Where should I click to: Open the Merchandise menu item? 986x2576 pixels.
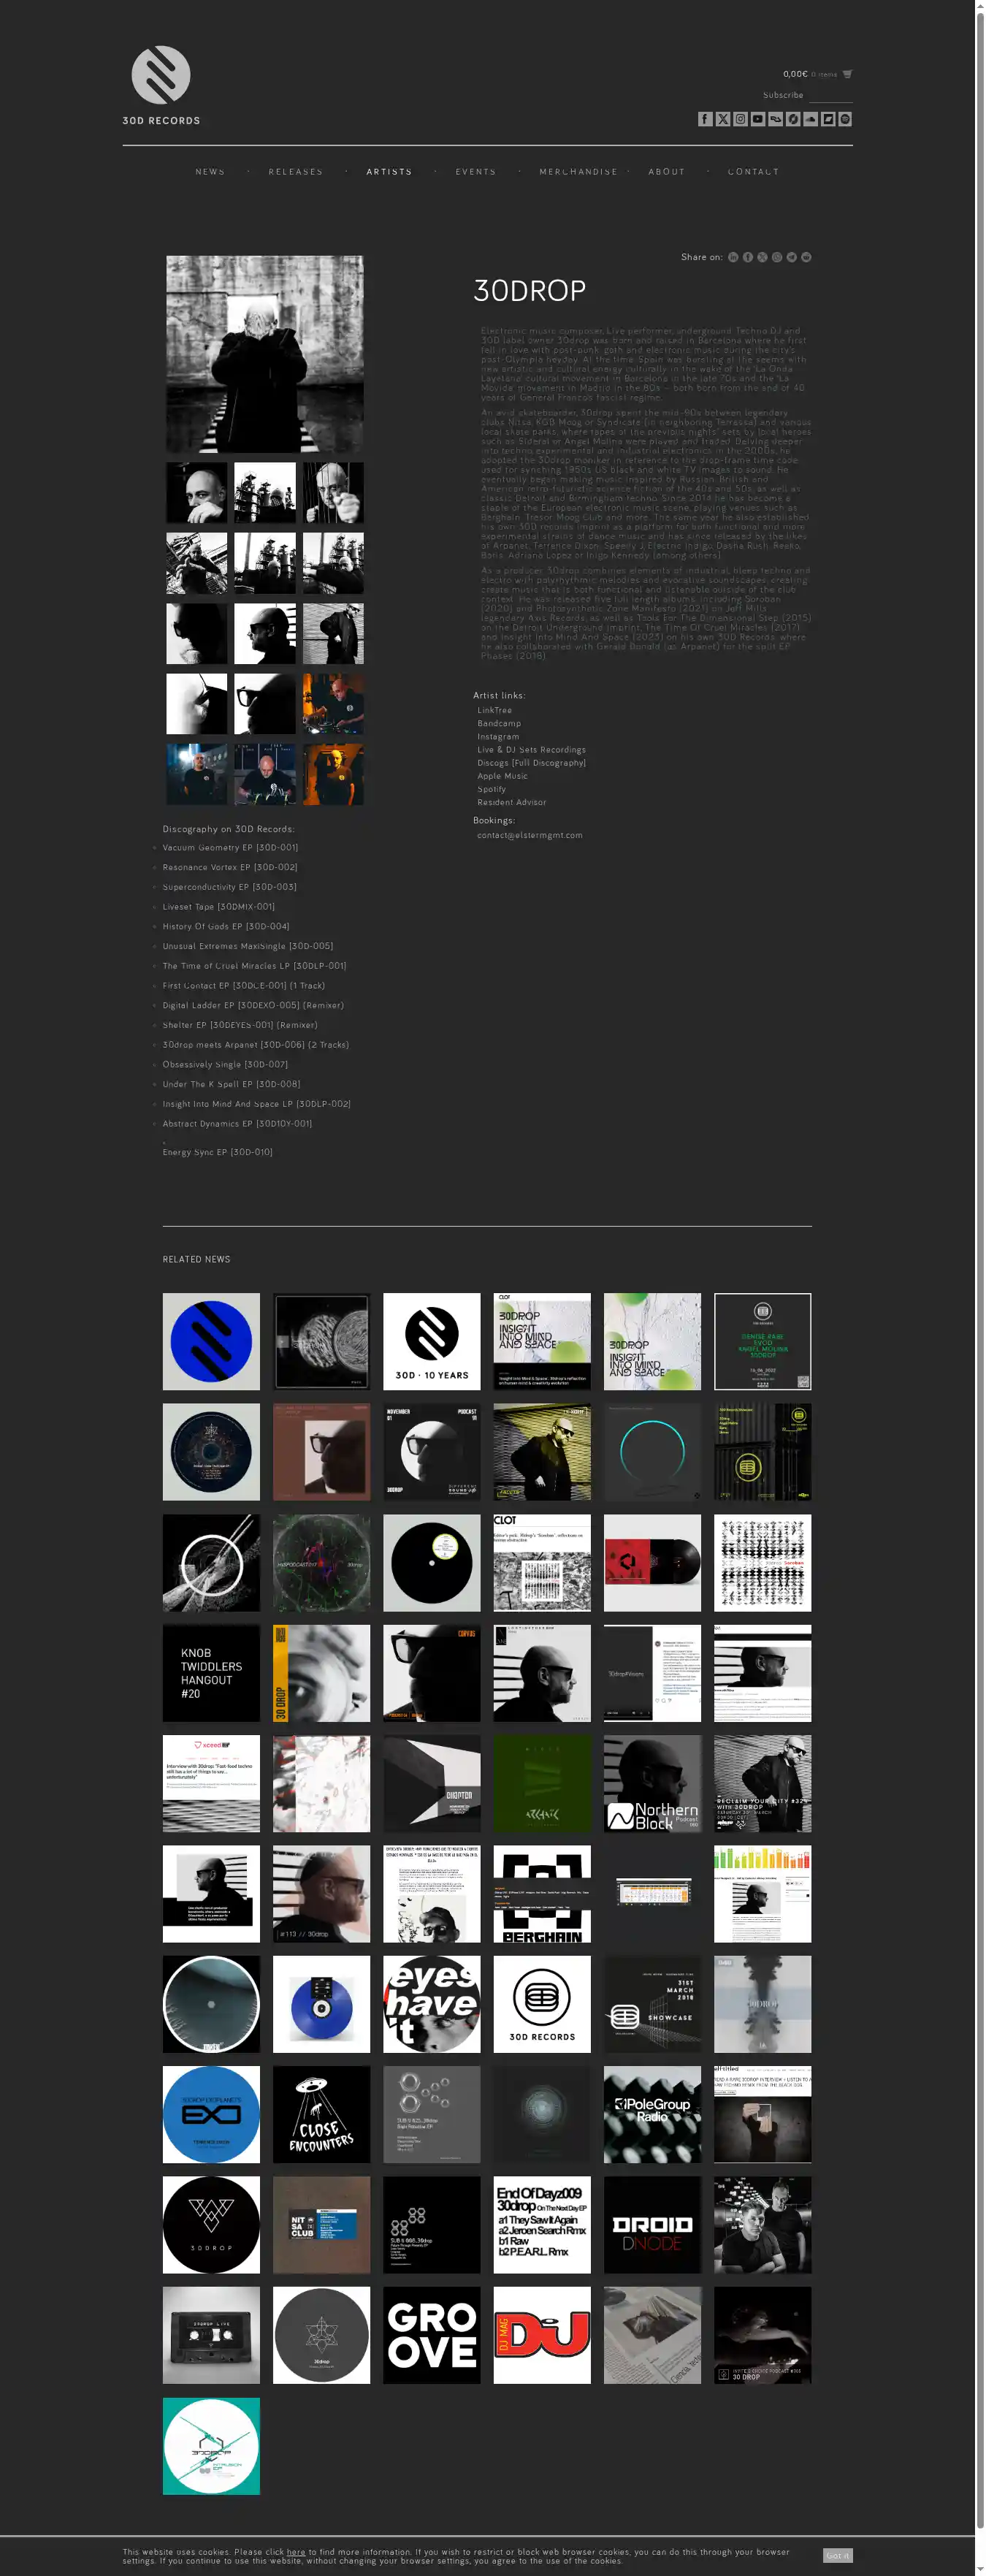tap(578, 172)
